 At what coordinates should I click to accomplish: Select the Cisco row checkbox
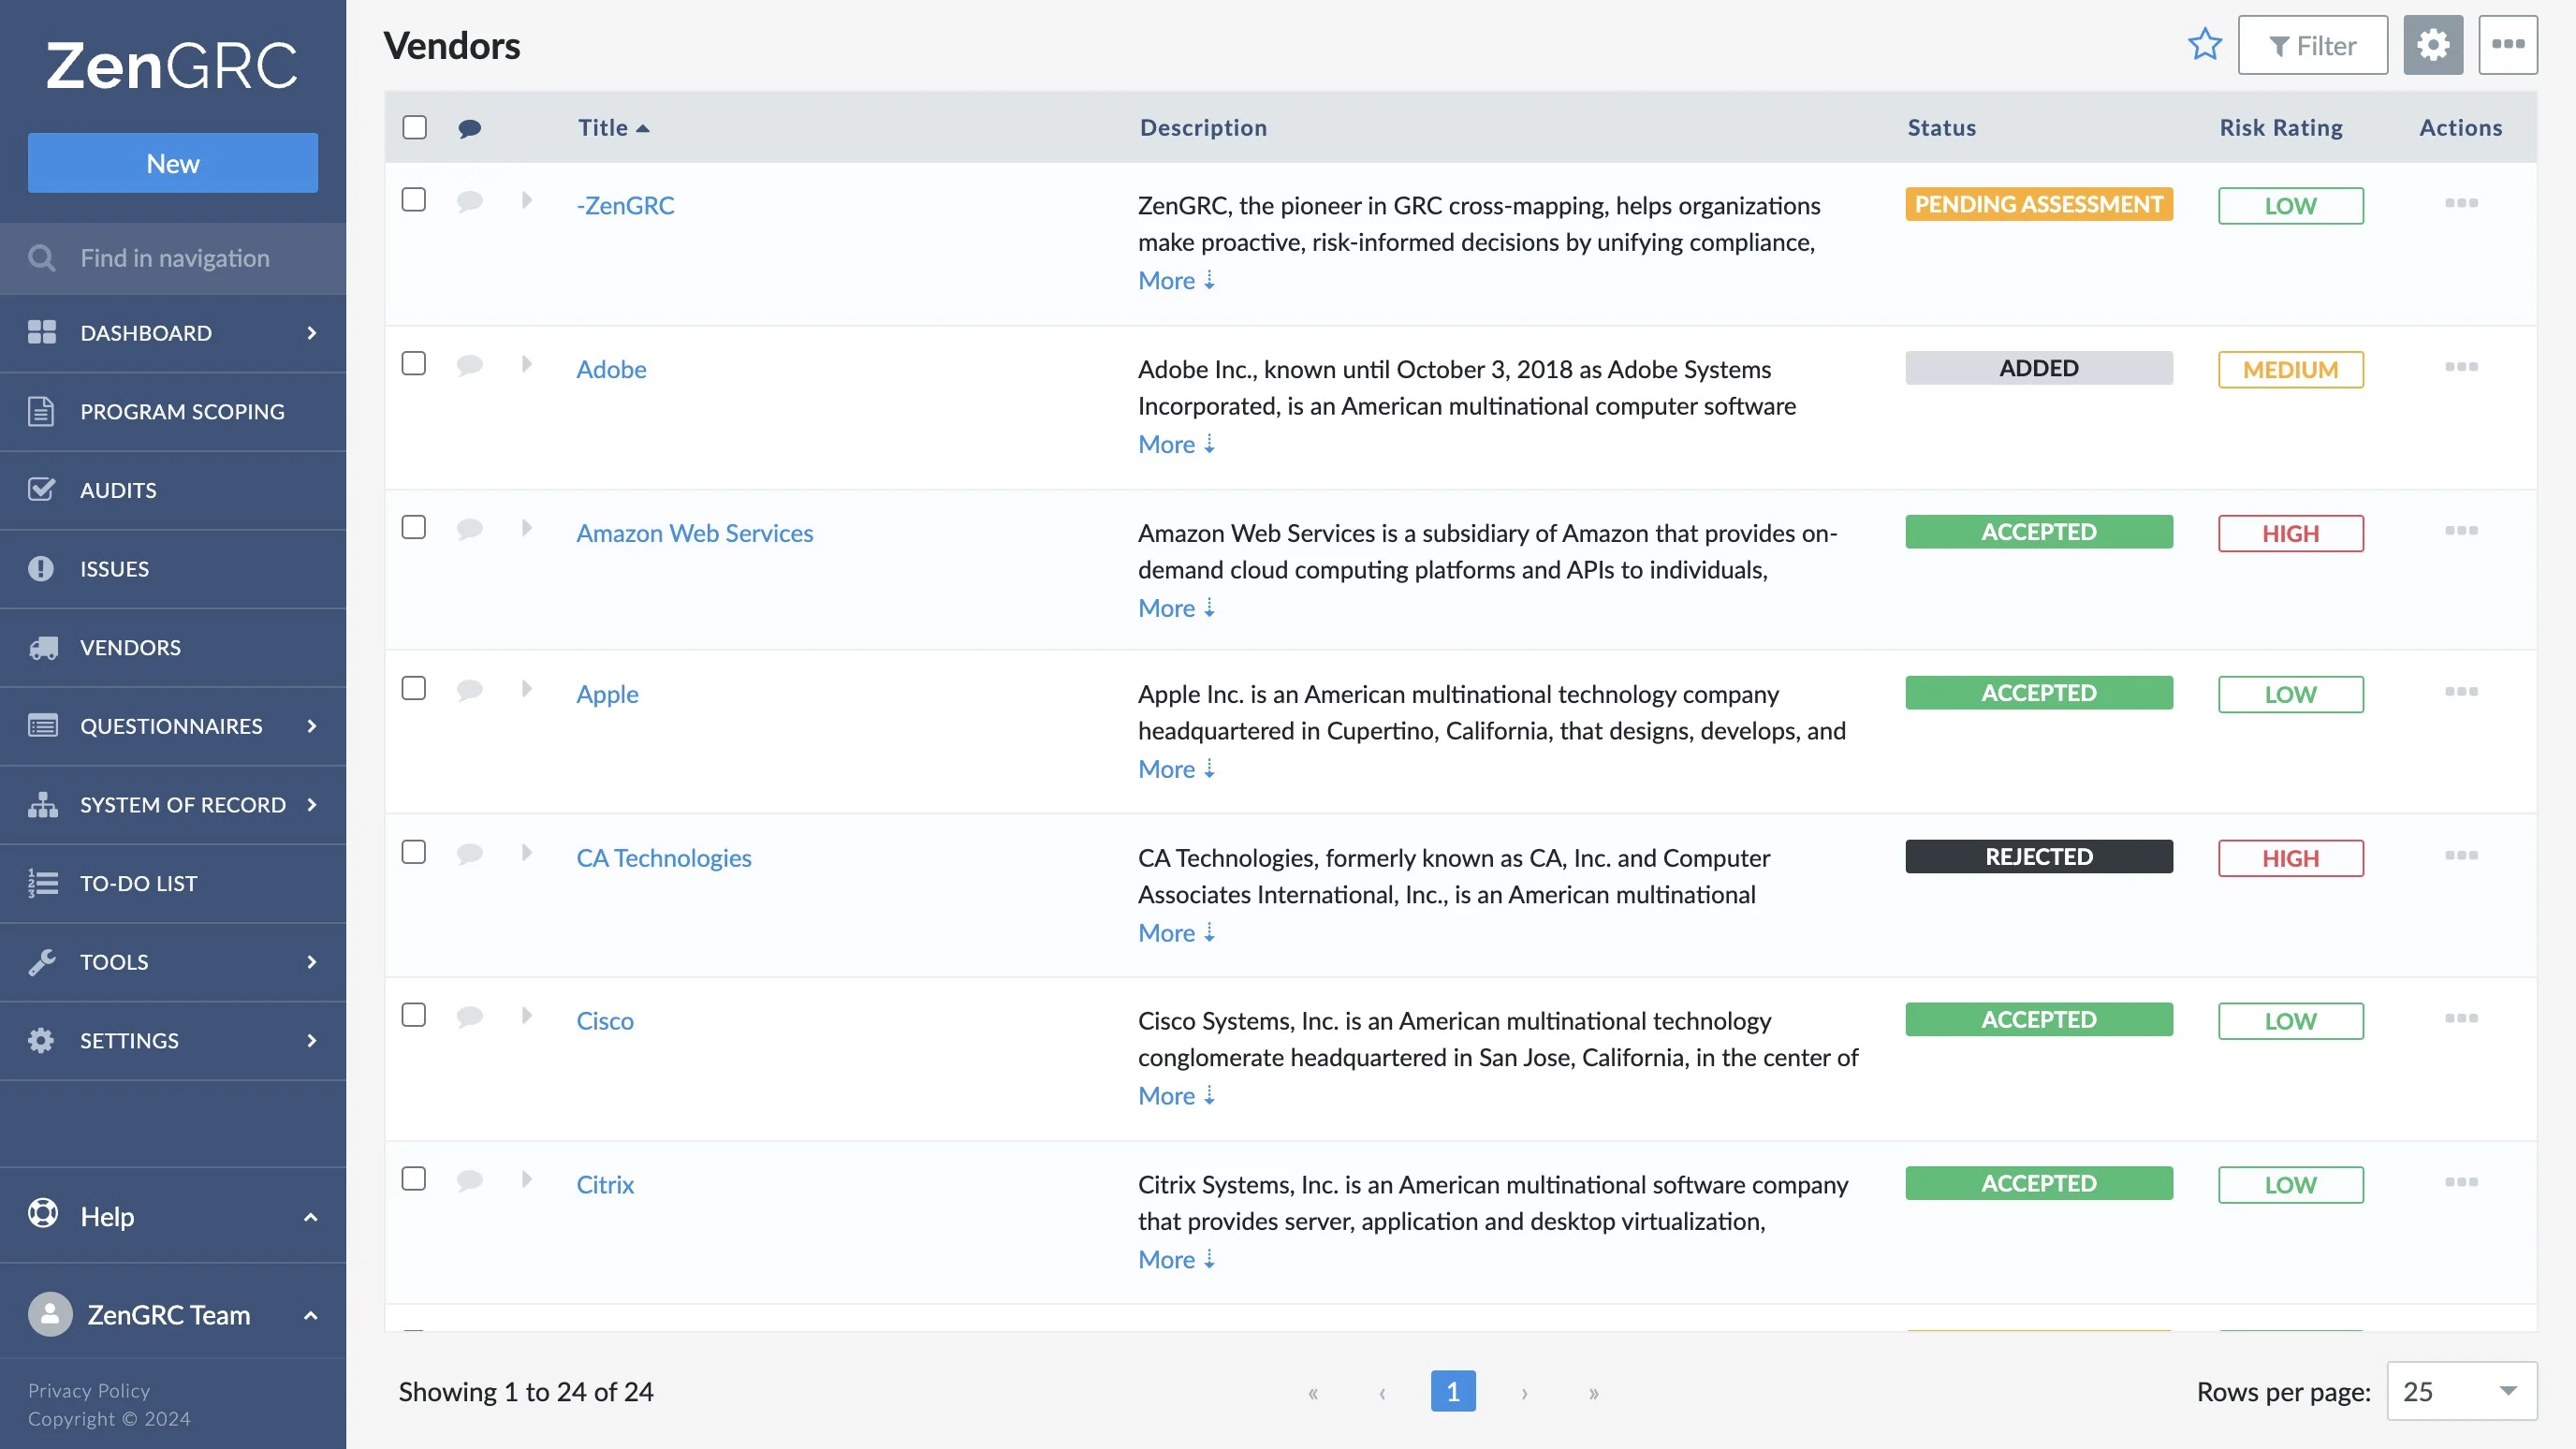(414, 1016)
